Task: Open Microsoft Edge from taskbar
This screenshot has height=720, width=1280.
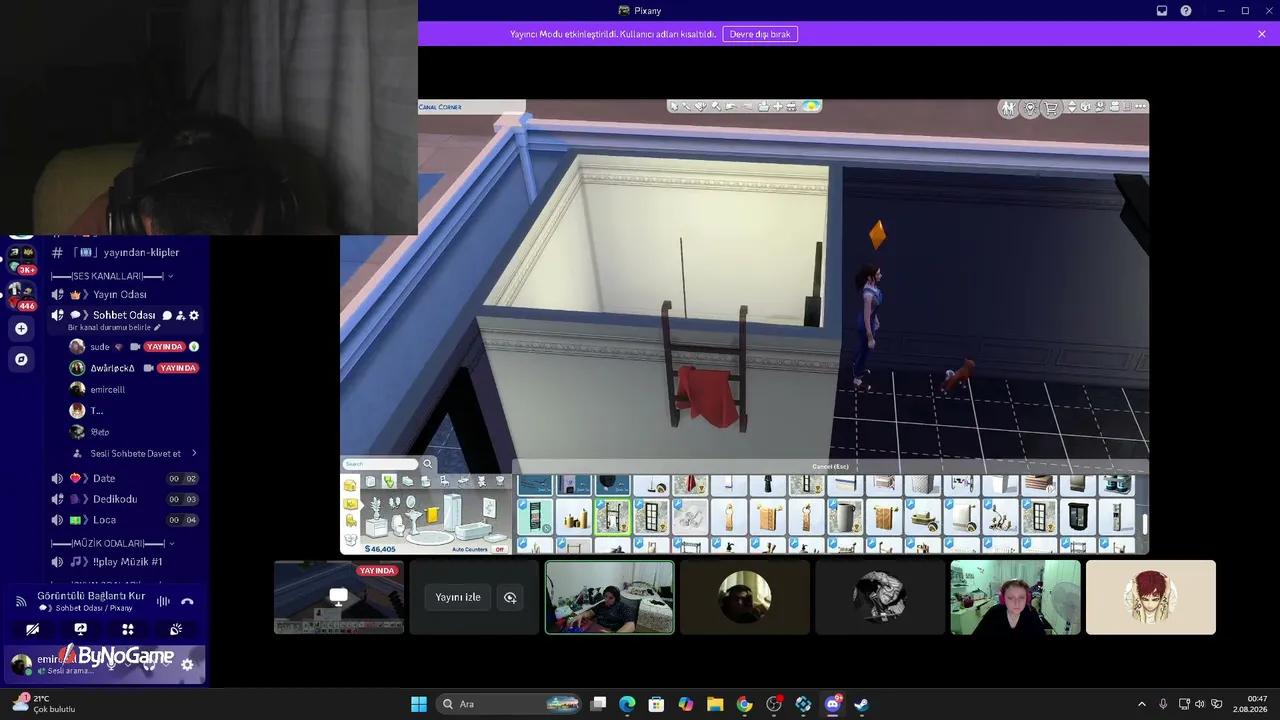Action: point(627,704)
